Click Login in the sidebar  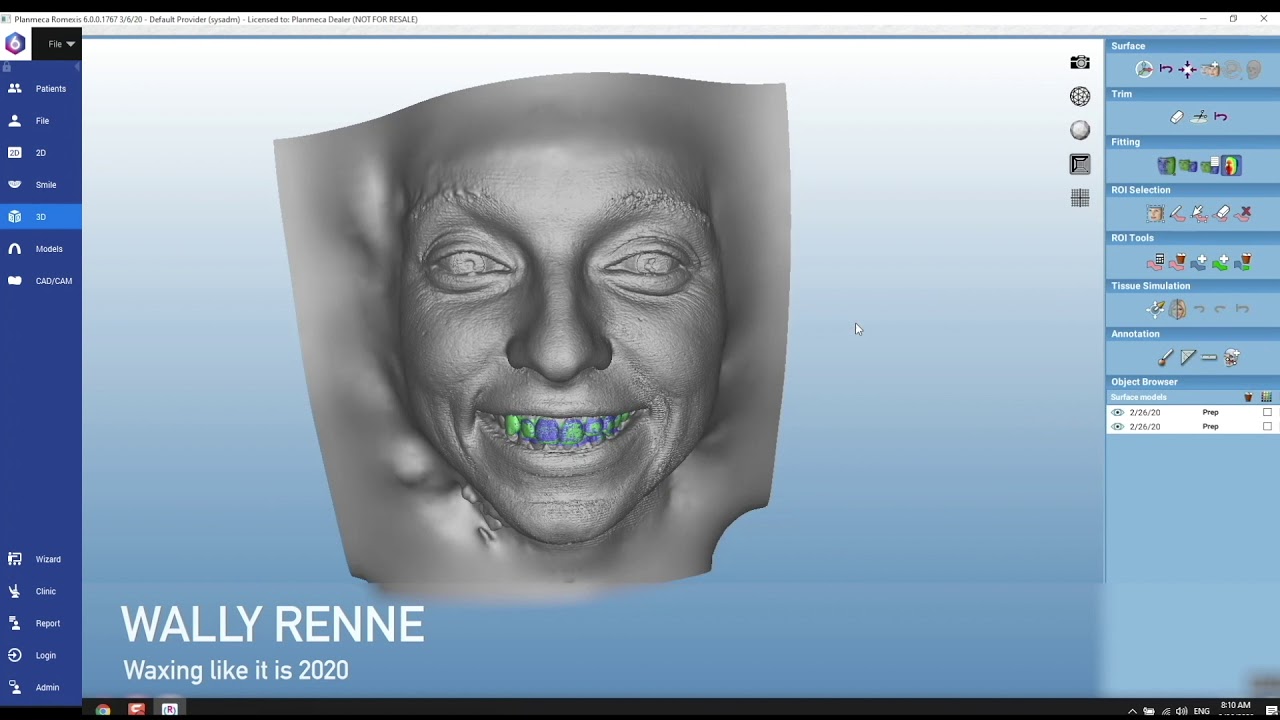tap(41, 655)
